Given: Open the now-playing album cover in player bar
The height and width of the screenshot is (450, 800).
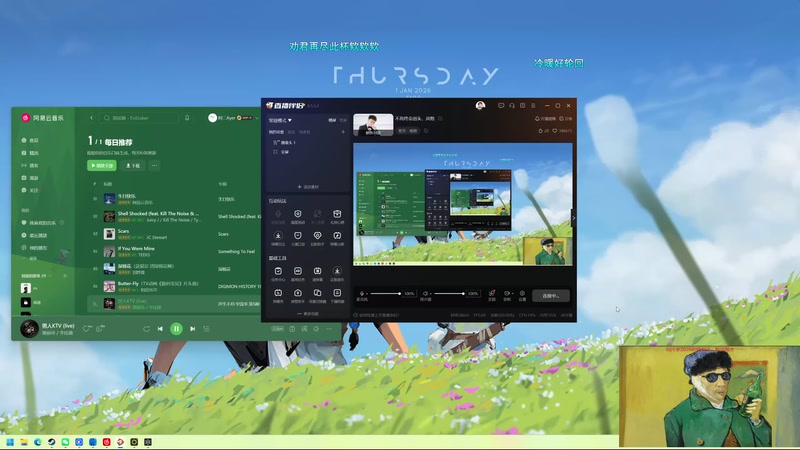Looking at the screenshot, I should (x=29, y=329).
